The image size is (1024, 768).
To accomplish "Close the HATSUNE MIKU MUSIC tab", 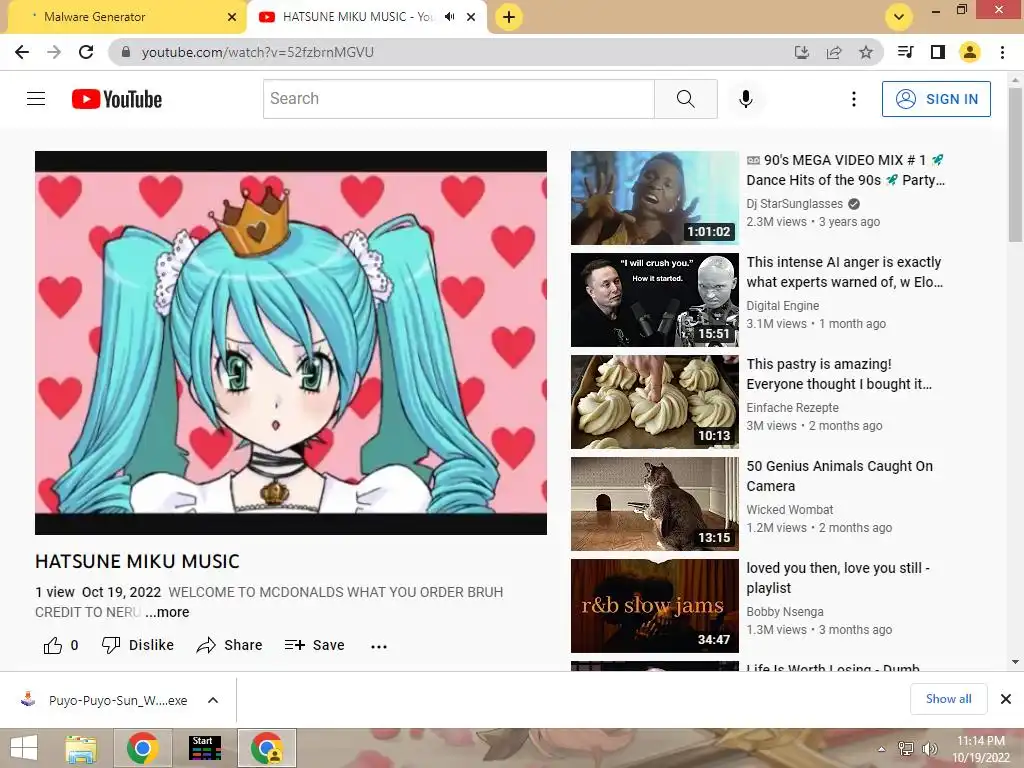I will 471,17.
